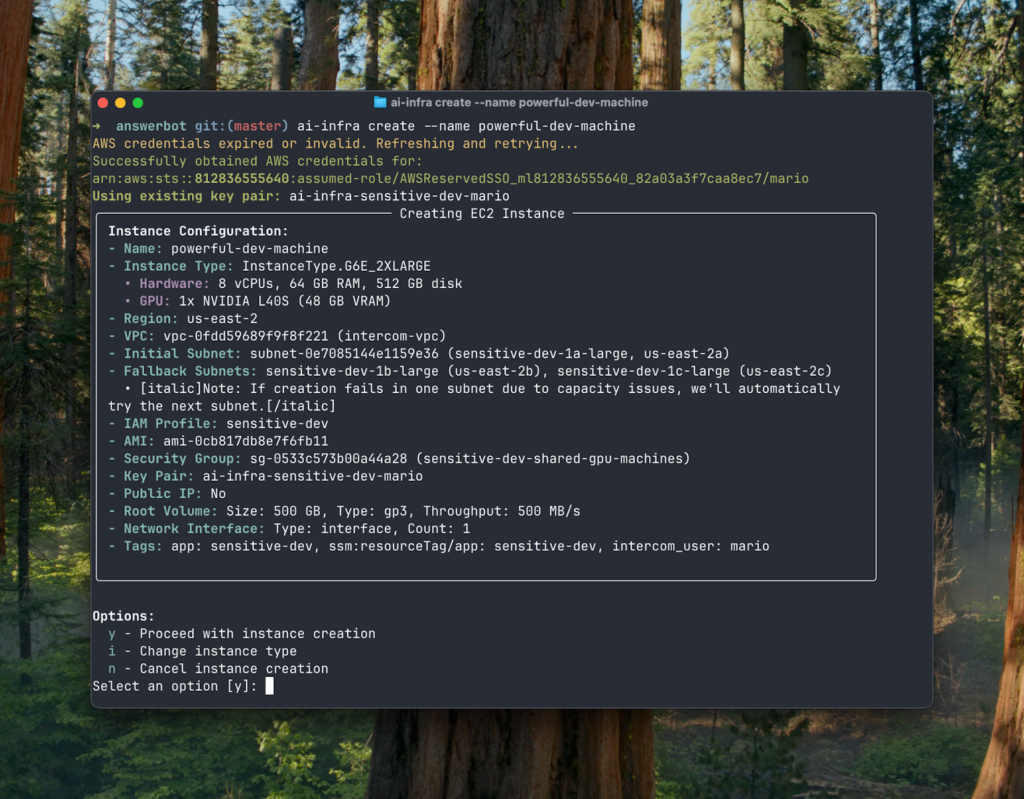Click the Name value 'powerful-dev-machine'
The width and height of the screenshot is (1024, 799).
pos(249,249)
